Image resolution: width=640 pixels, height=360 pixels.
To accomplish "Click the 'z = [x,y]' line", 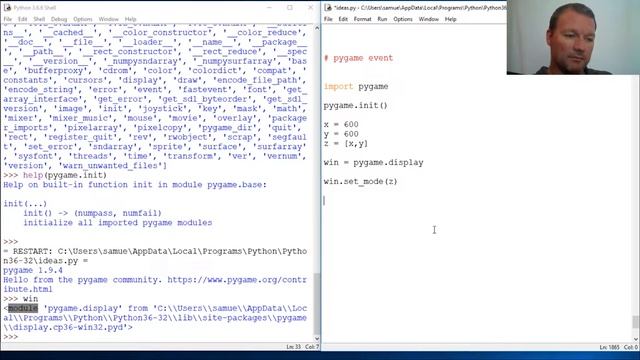I will coord(346,143).
